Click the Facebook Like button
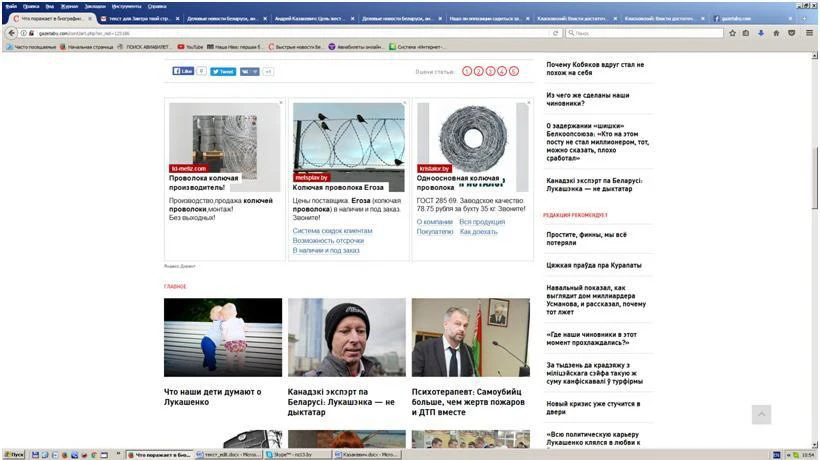Viewport: 820px width, 460px height. (x=183, y=71)
